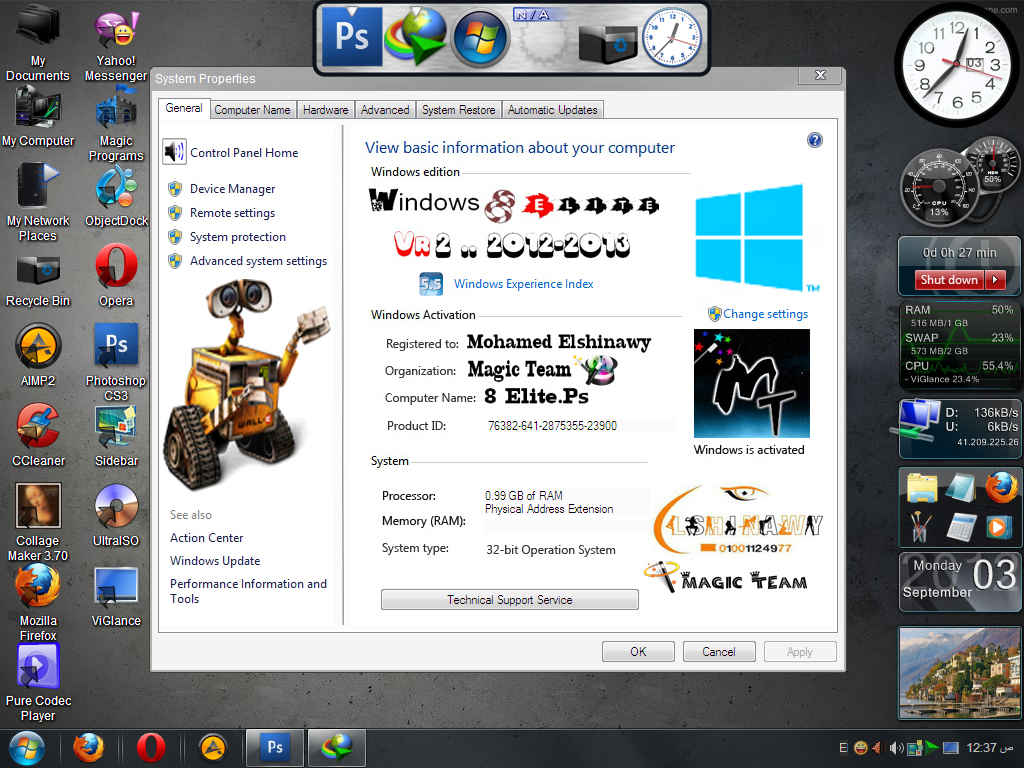The width and height of the screenshot is (1024, 768).
Task: Open AIMP2 audio player
Action: (x=38, y=345)
